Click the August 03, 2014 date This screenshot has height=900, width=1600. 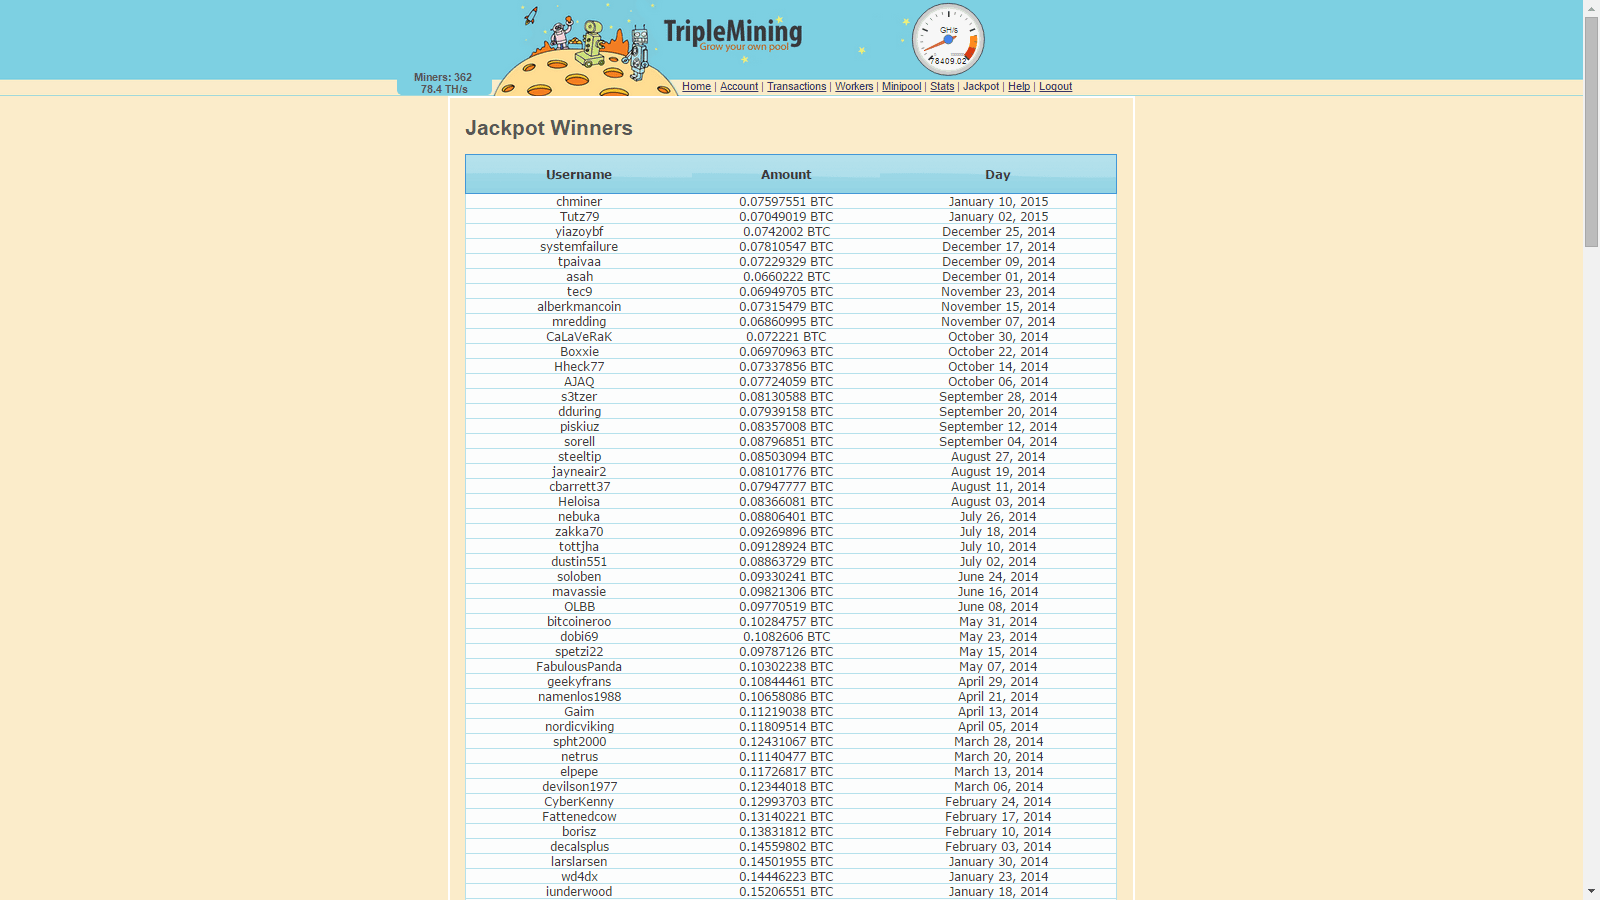tap(998, 502)
